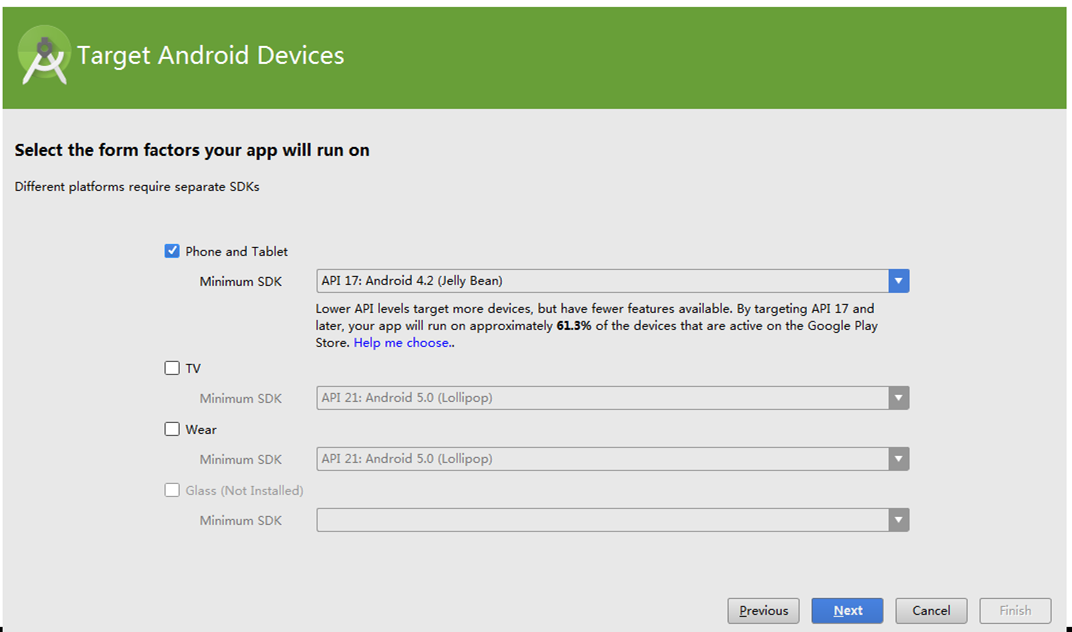The width and height of the screenshot is (1072, 632).
Task: Click the Android Studio logo icon
Action: pos(43,57)
